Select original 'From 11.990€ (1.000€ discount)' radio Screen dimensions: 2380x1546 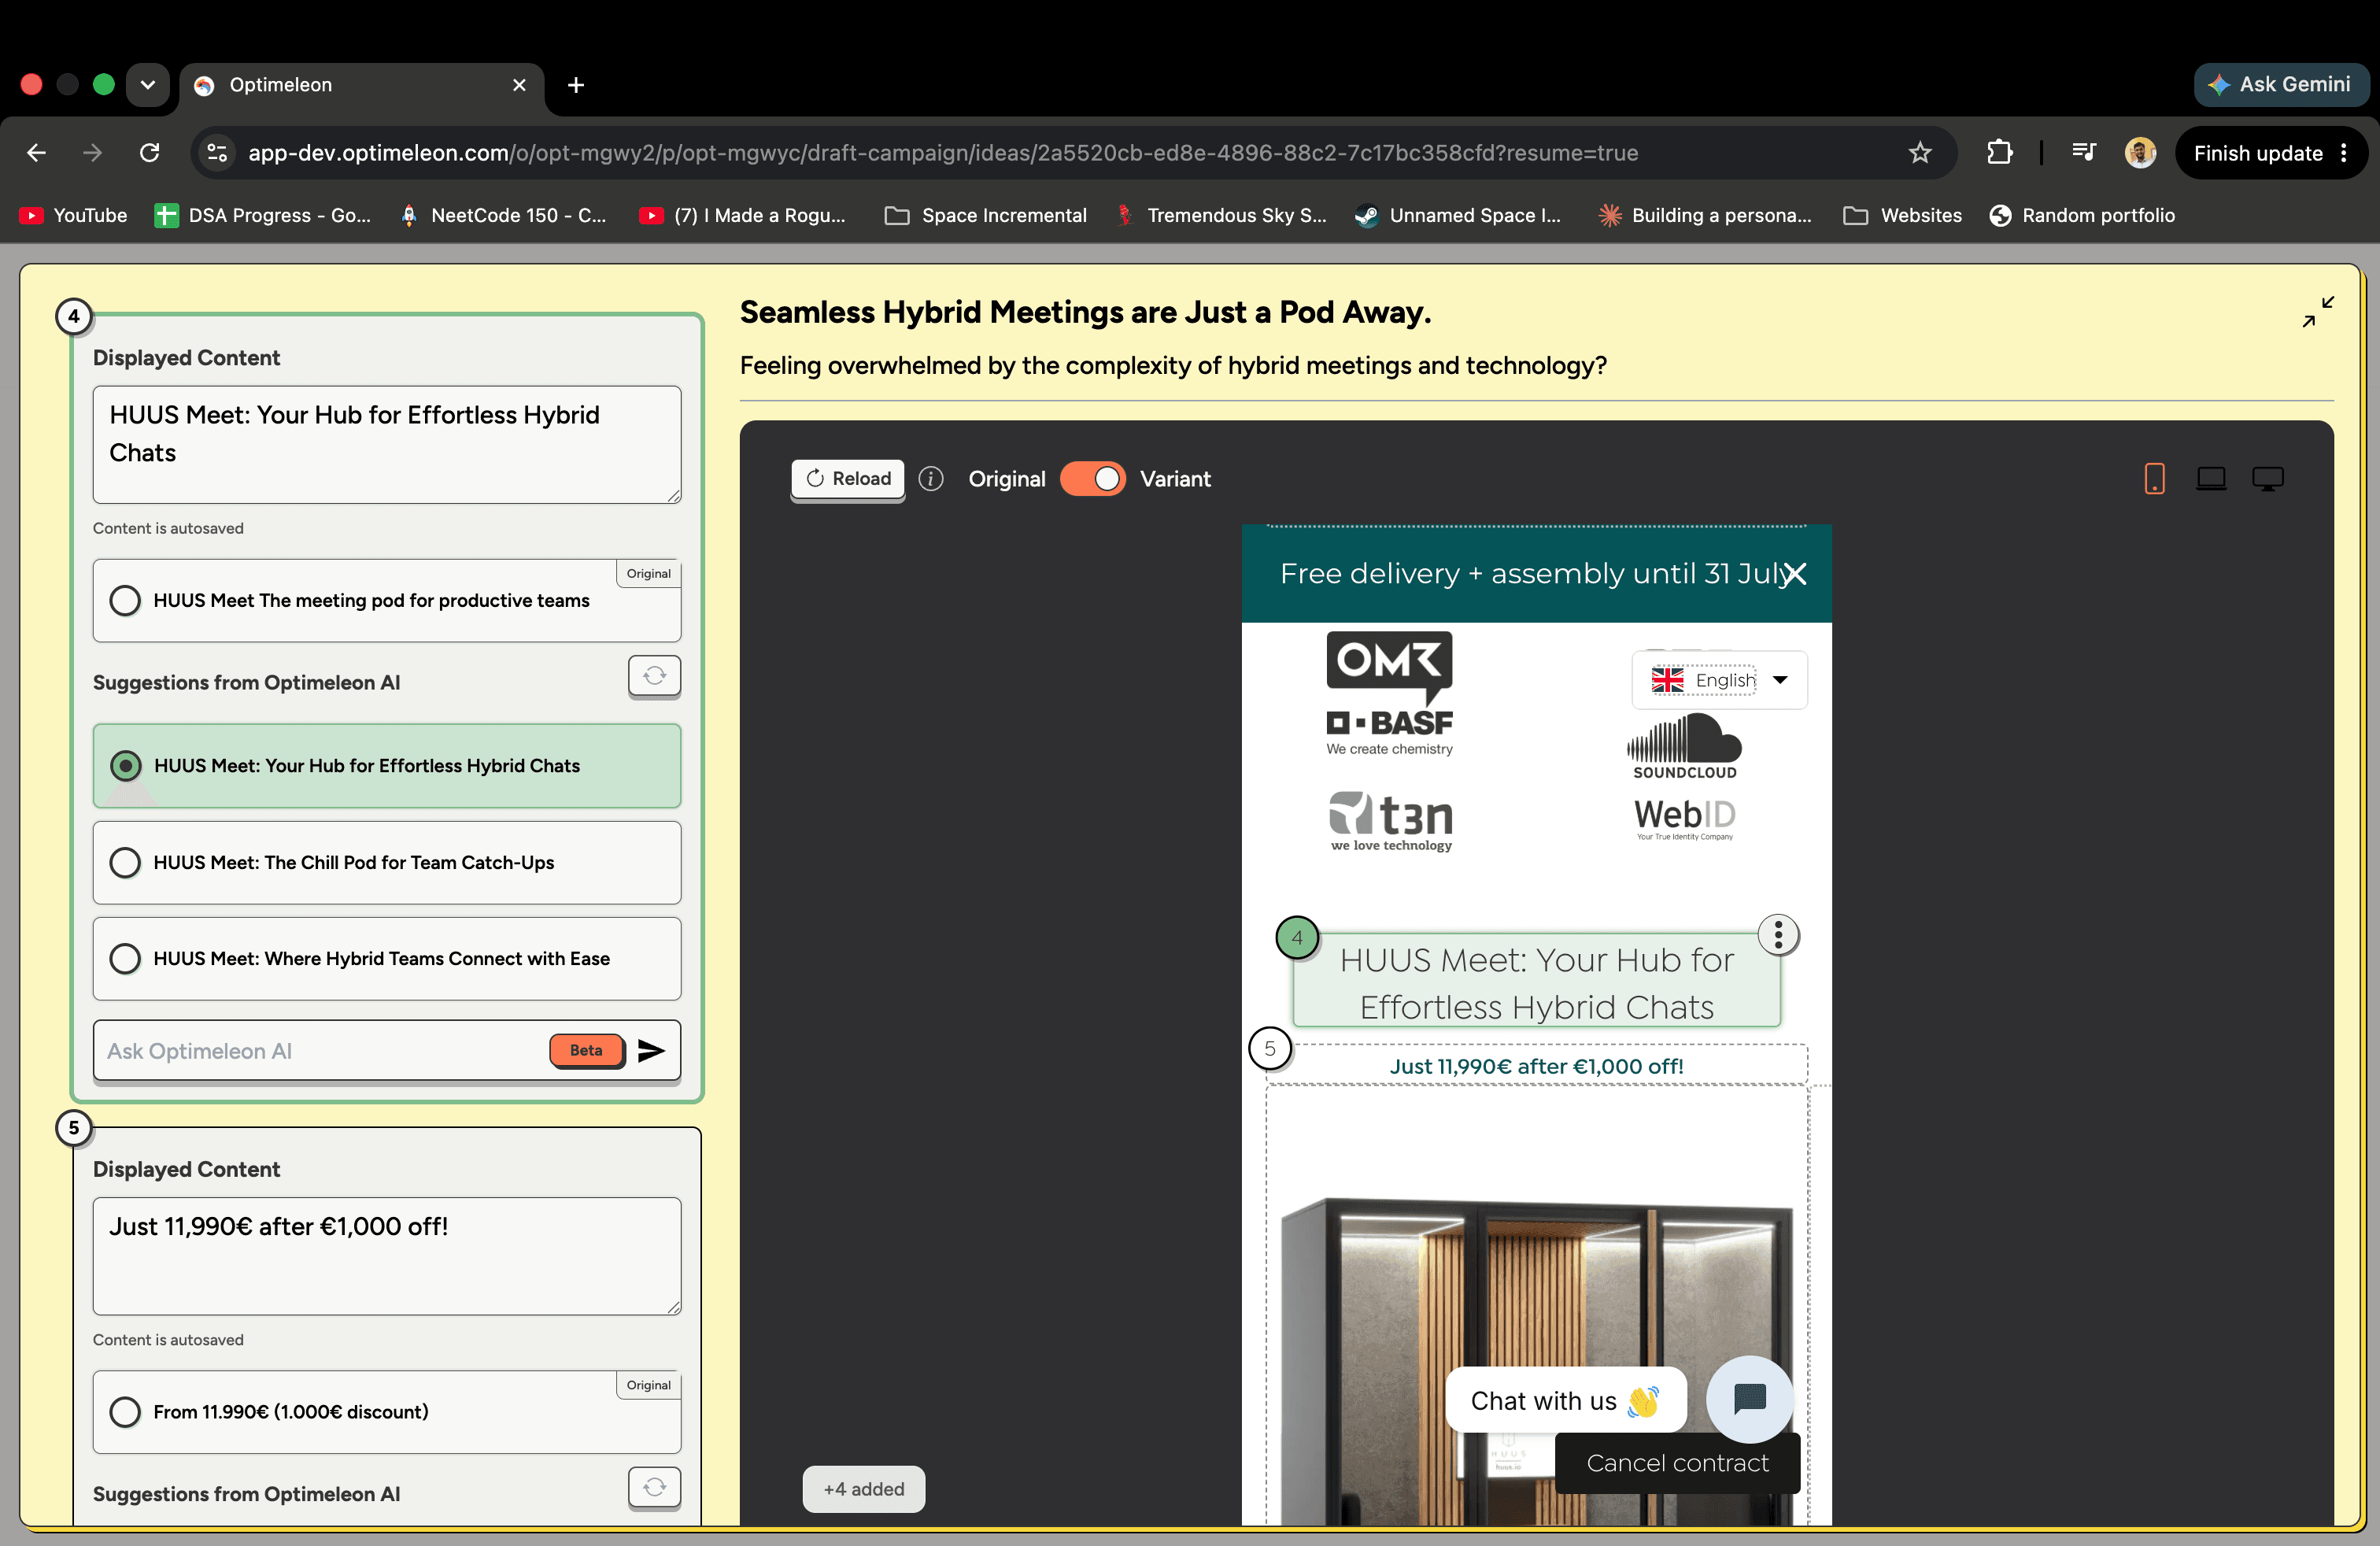[x=125, y=1412]
